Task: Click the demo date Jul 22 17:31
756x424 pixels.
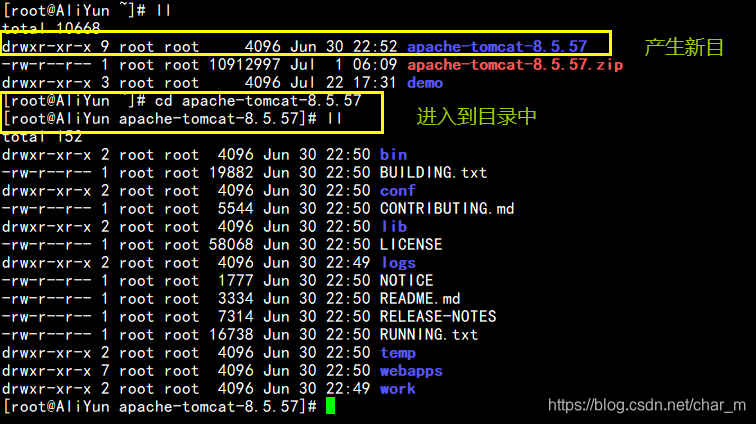Action: point(343,83)
